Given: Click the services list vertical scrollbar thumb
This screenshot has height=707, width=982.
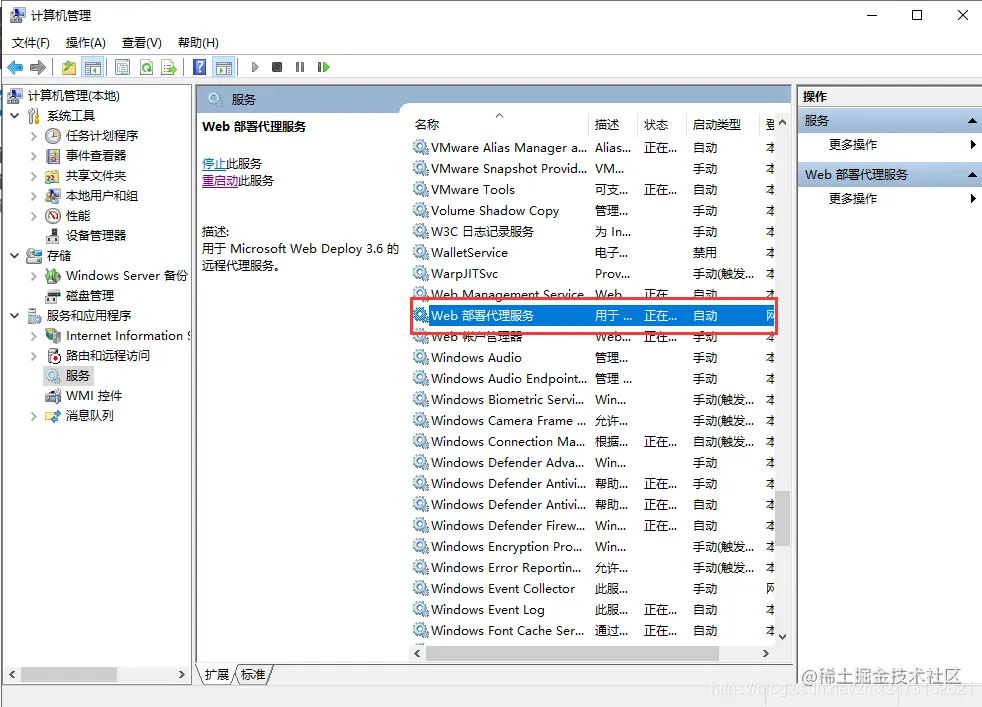Looking at the screenshot, I should pos(782,519).
